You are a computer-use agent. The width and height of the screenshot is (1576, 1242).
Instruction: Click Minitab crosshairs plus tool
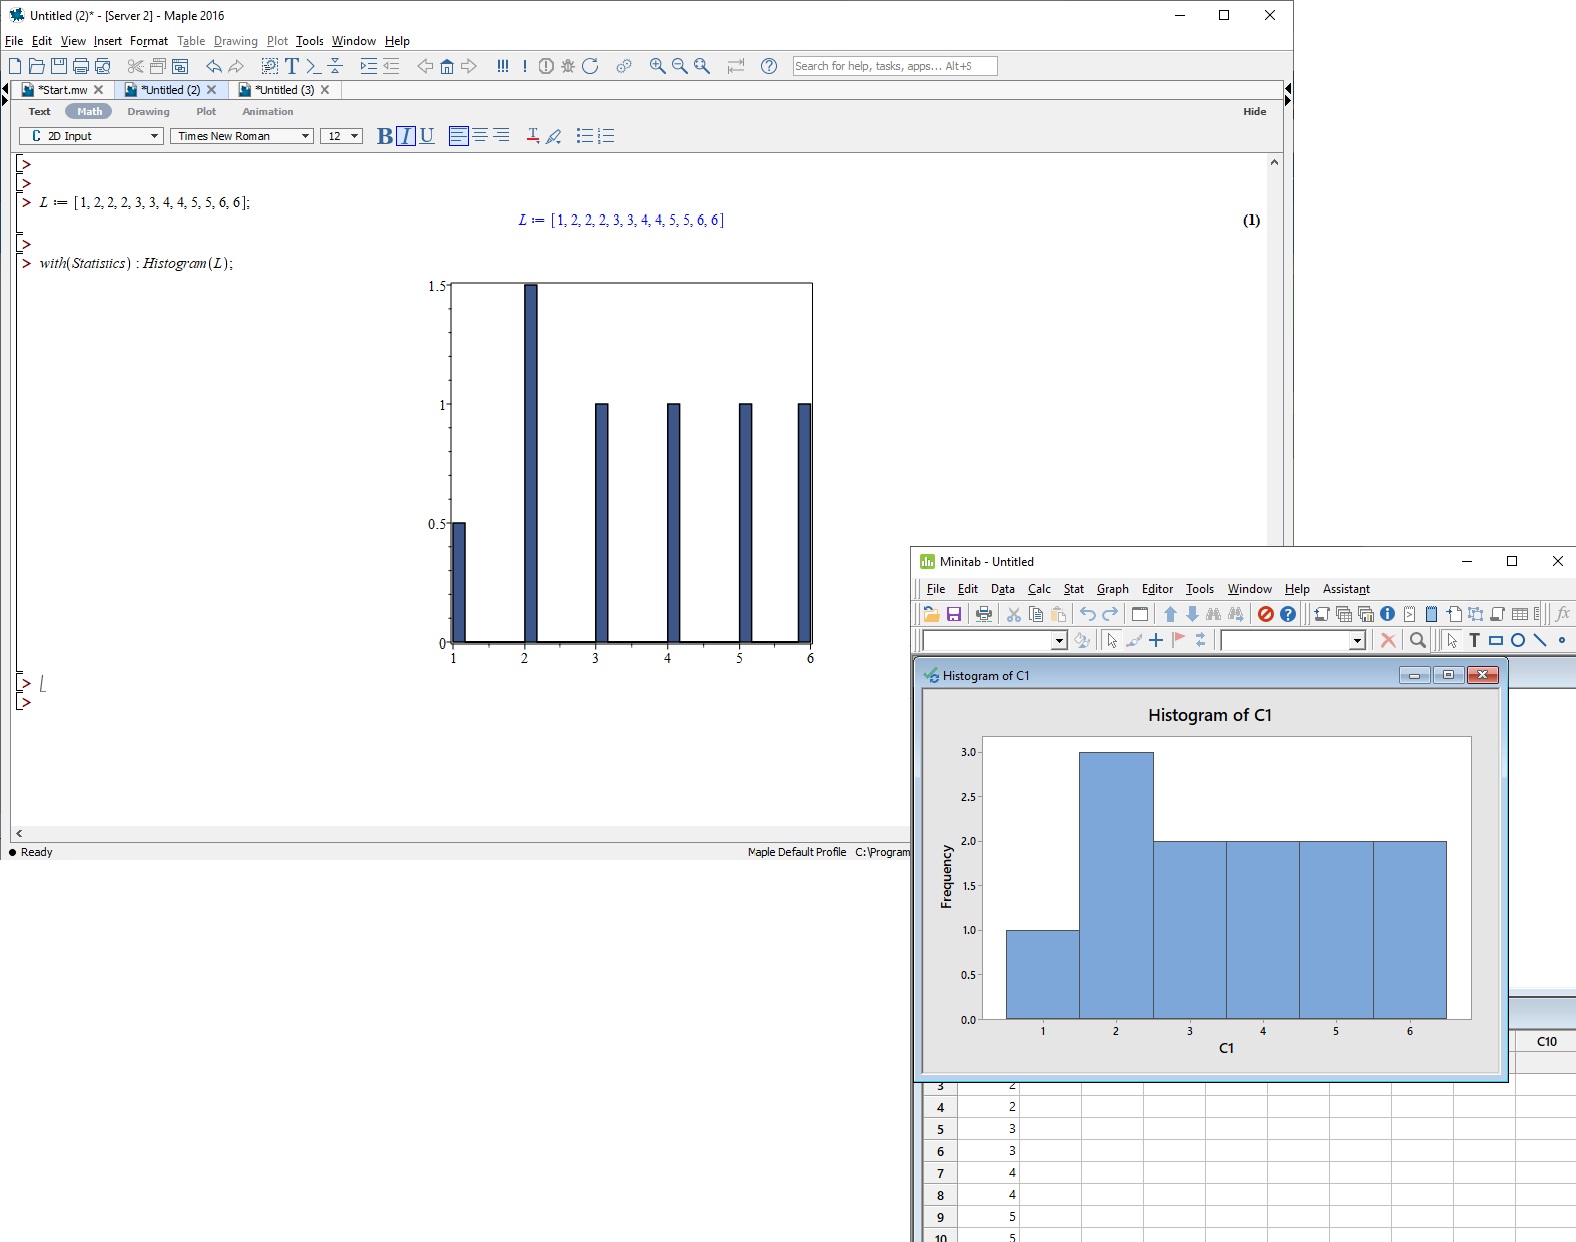point(1156,641)
